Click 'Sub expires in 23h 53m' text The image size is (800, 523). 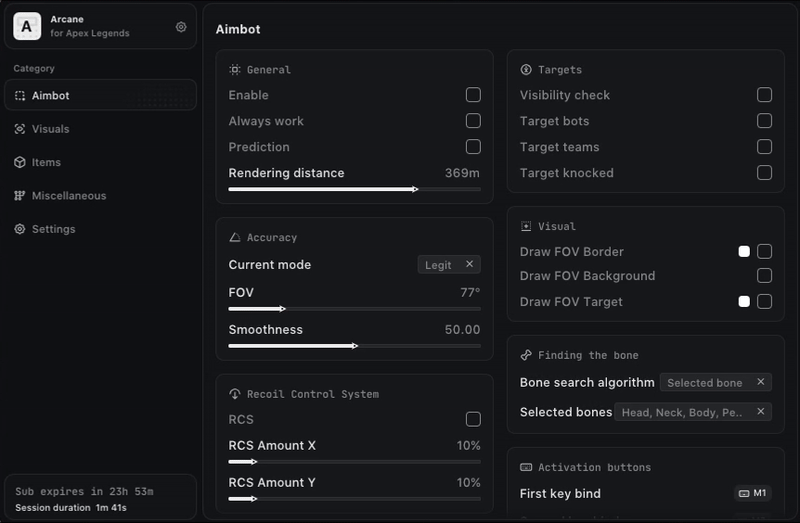coord(84,491)
